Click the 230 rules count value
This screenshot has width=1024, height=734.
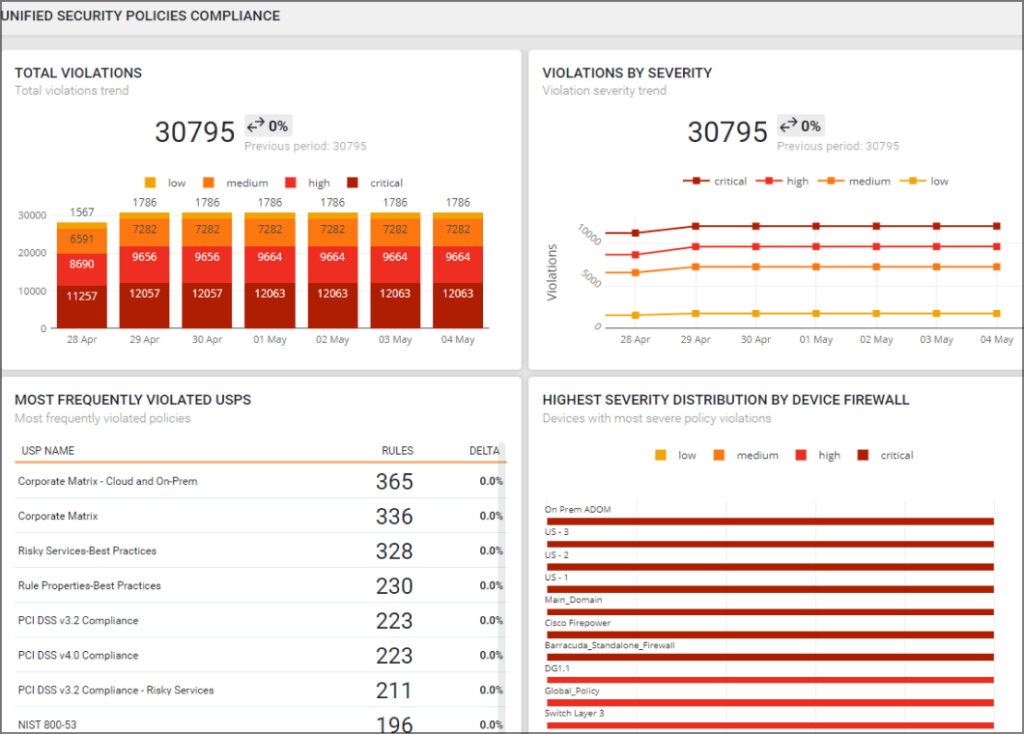394,586
